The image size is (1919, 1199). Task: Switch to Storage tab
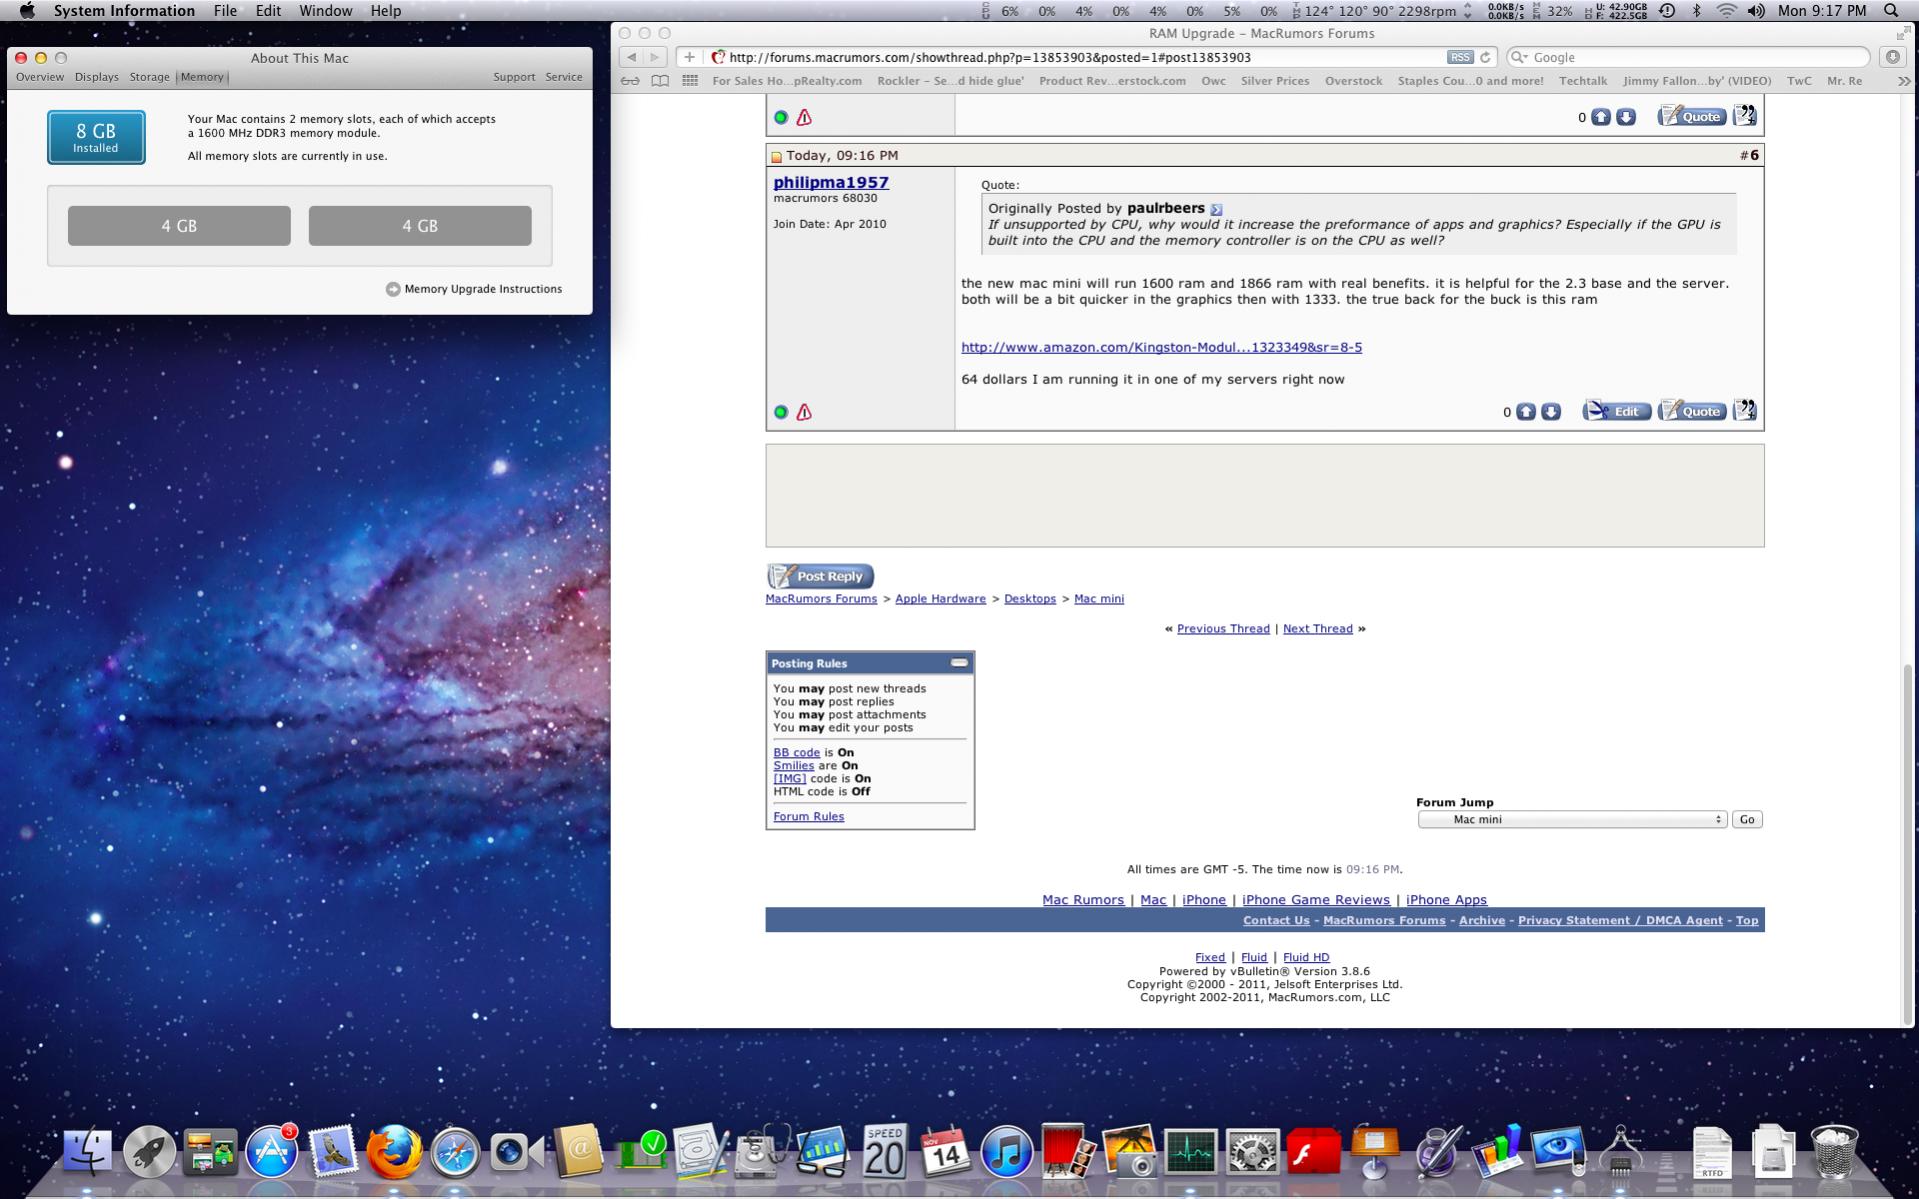coord(150,77)
